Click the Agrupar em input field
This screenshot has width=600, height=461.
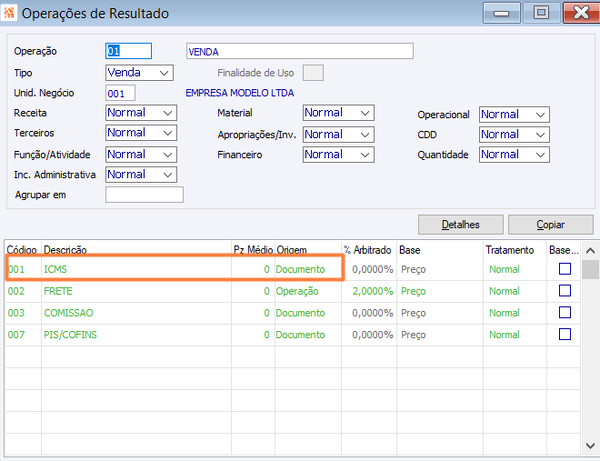[x=144, y=195]
